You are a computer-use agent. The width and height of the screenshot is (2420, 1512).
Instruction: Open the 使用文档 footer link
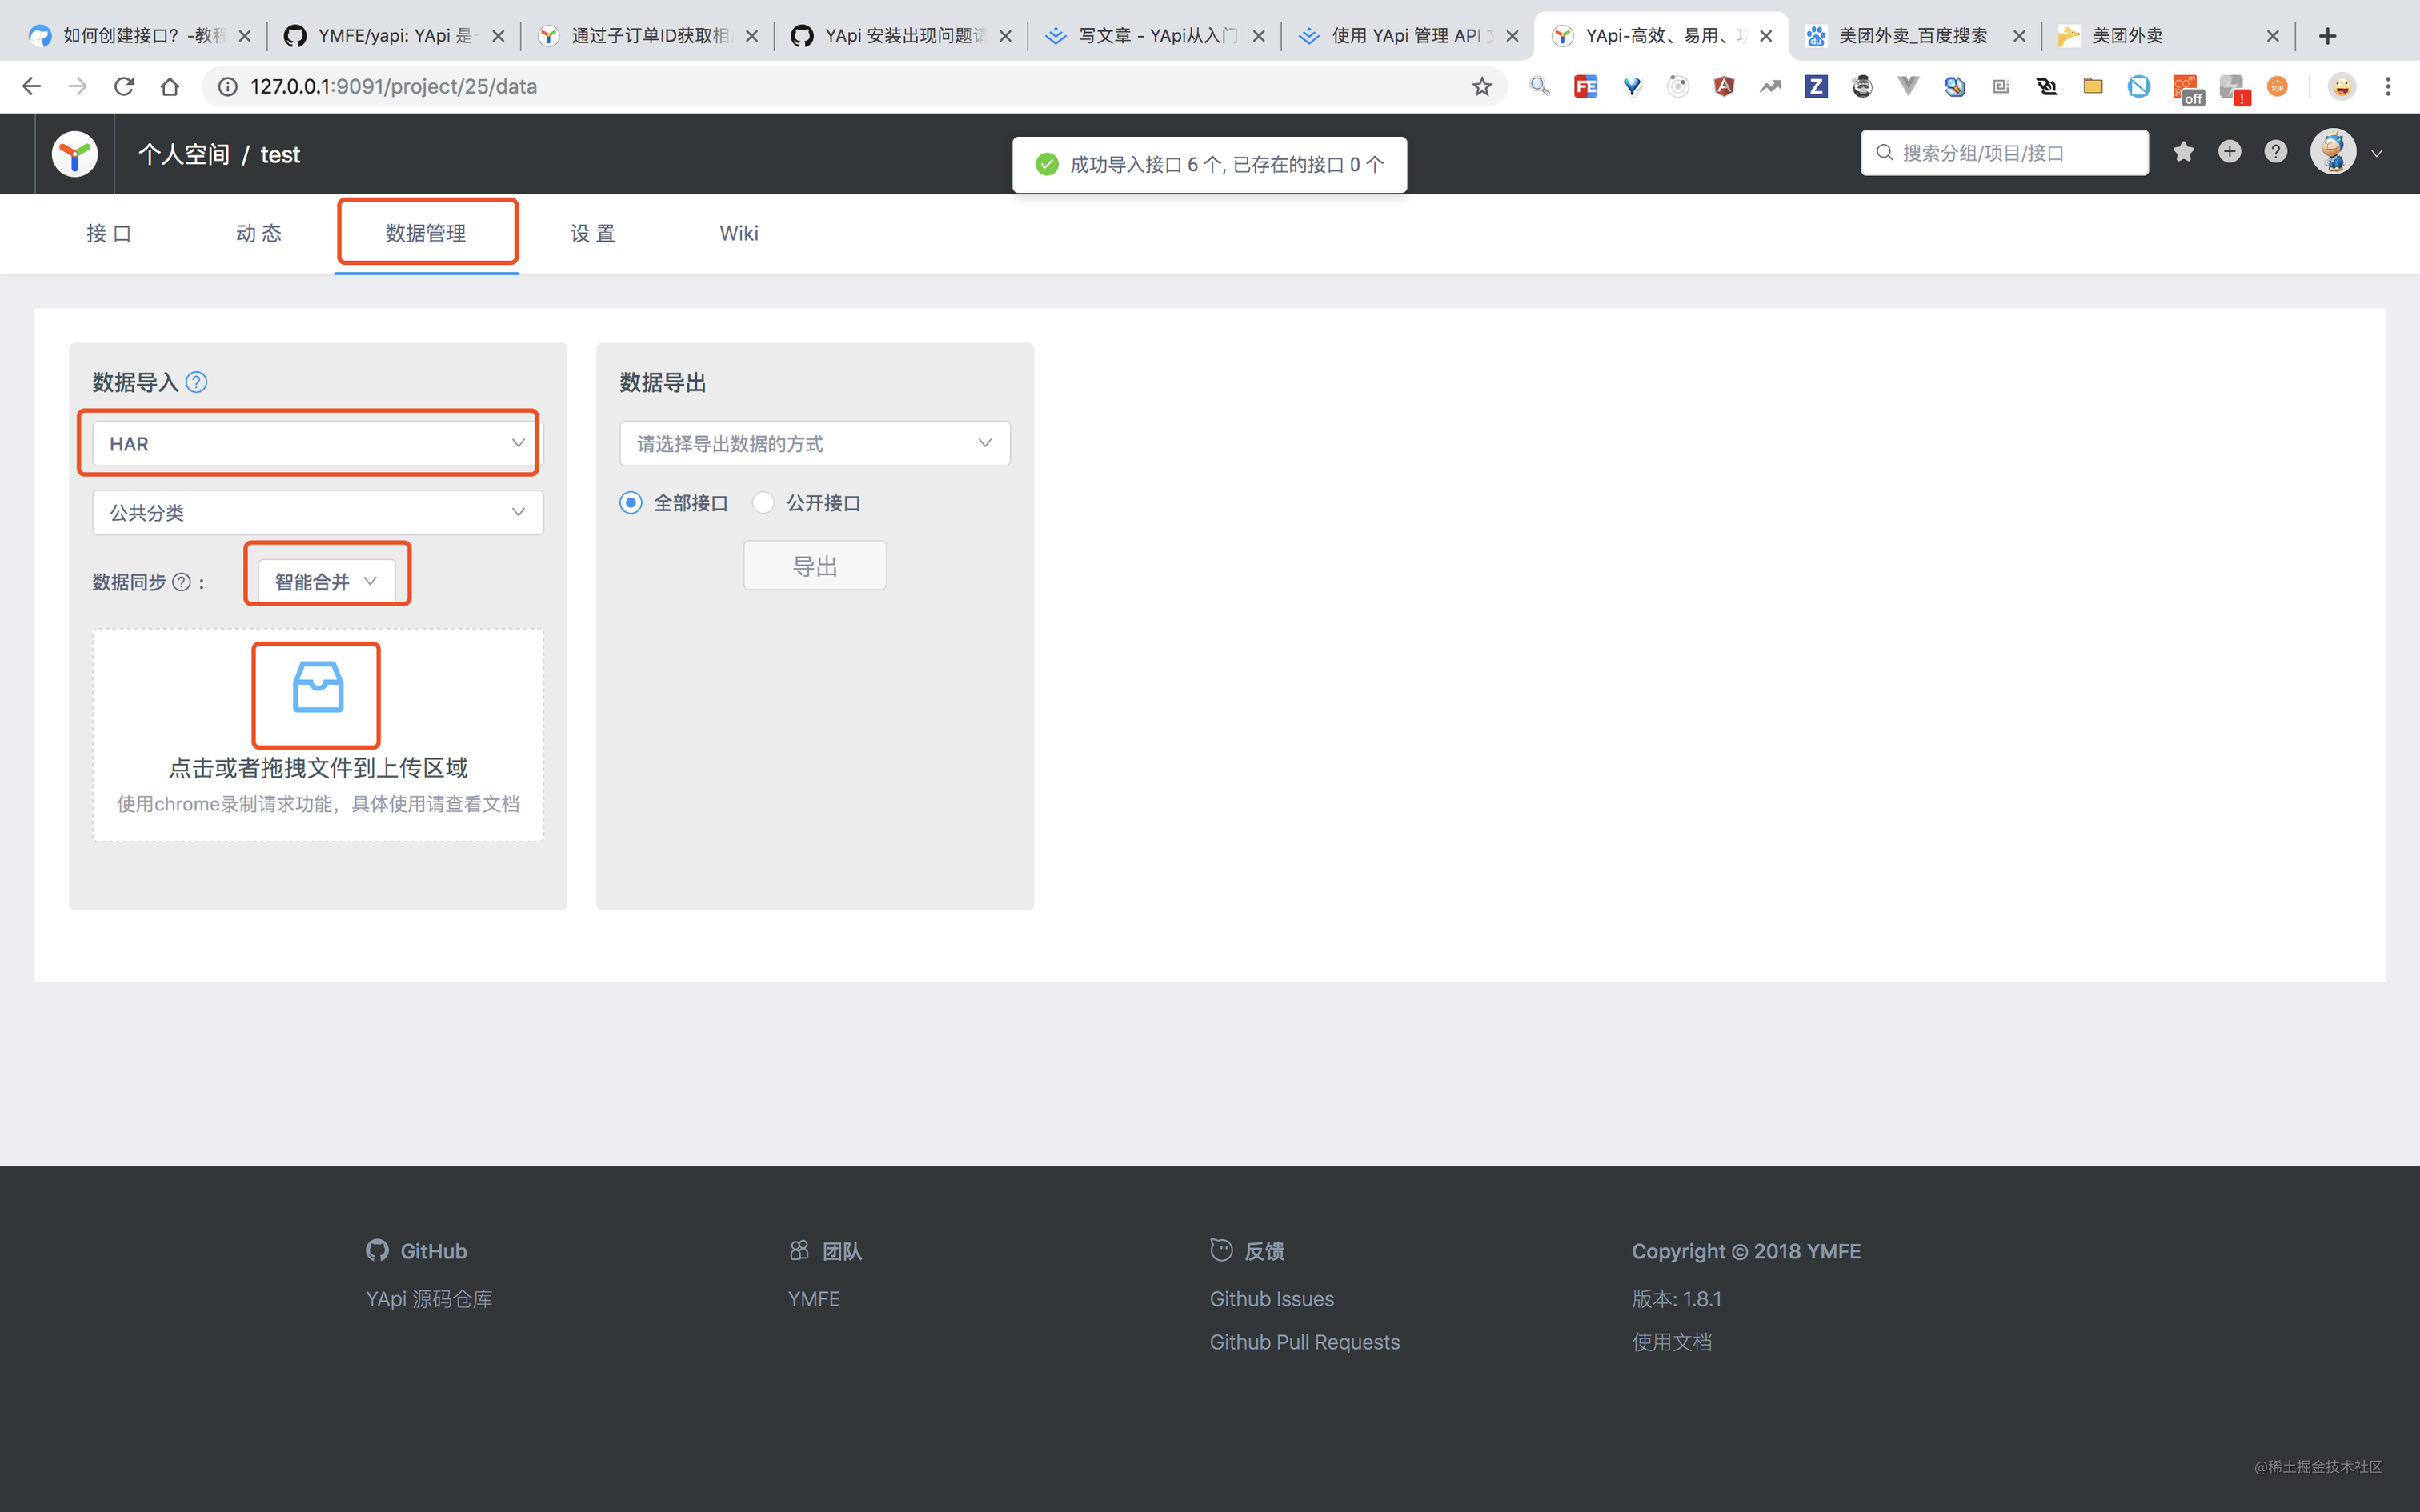click(1672, 1342)
